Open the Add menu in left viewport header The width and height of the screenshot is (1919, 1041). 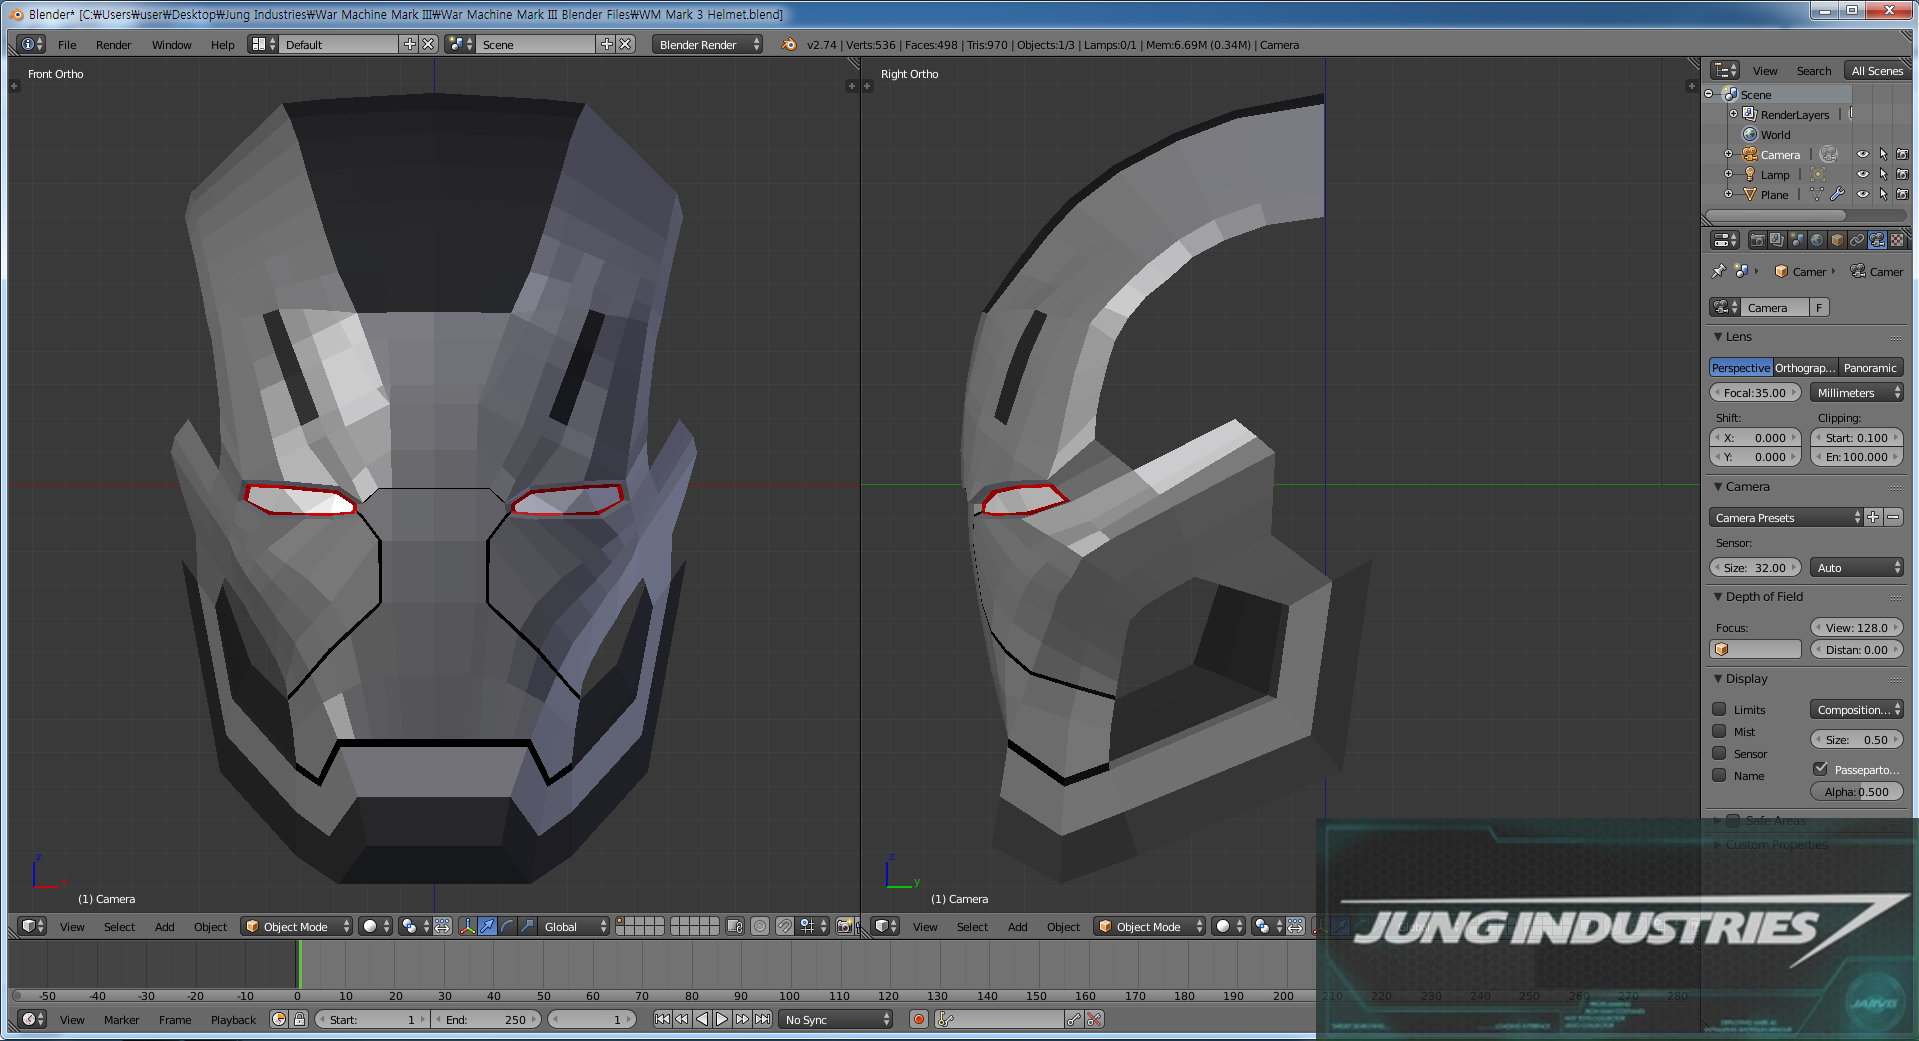164,927
